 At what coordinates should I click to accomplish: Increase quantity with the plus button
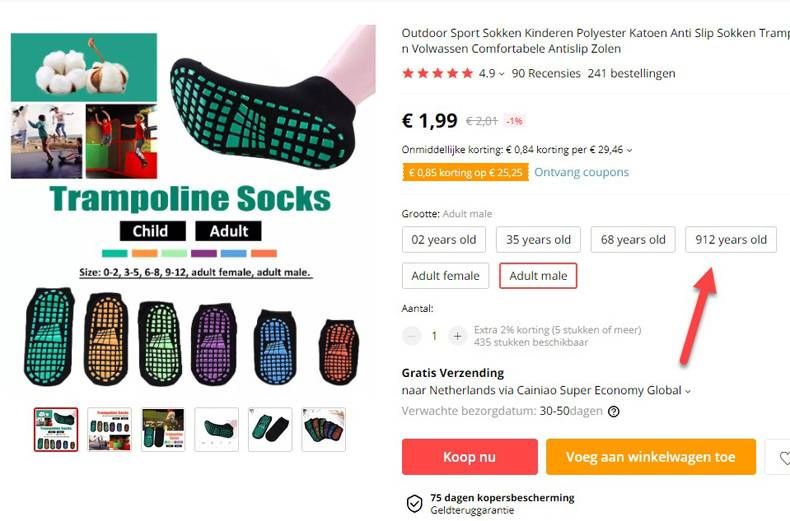457,336
